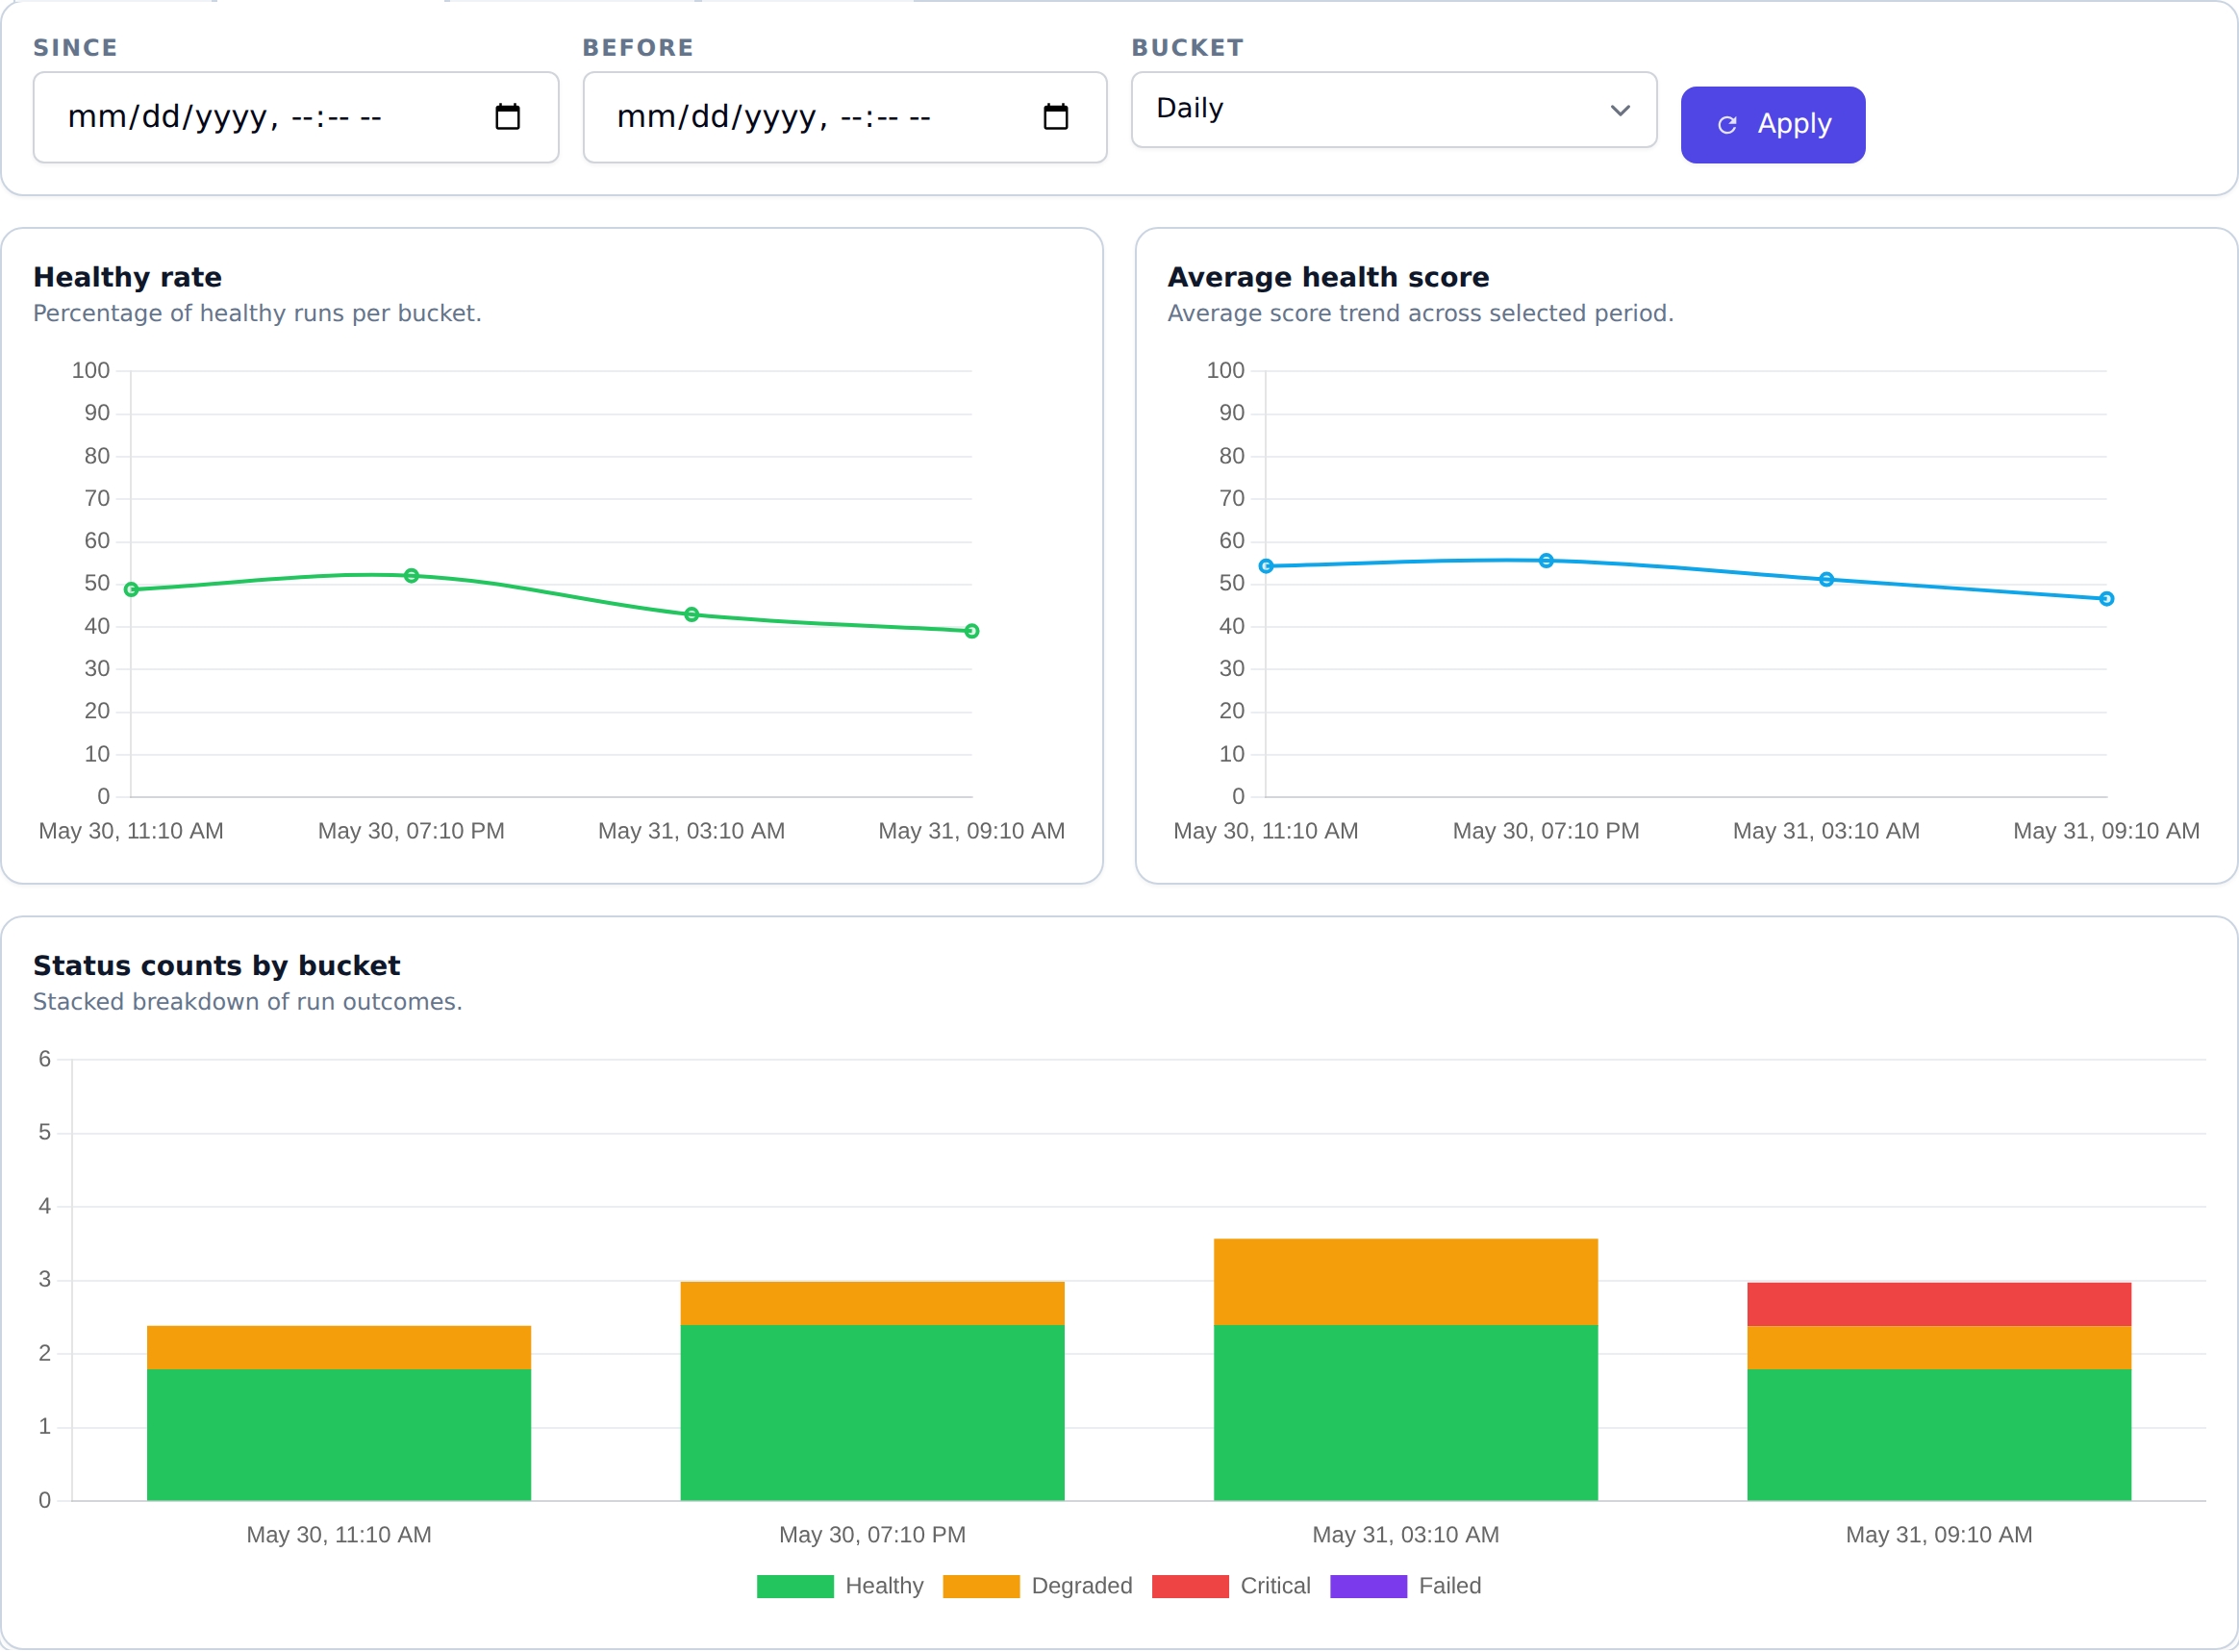
Task: Click the green Healthy bar for May 30, 07:10 PM
Action: [872, 1413]
